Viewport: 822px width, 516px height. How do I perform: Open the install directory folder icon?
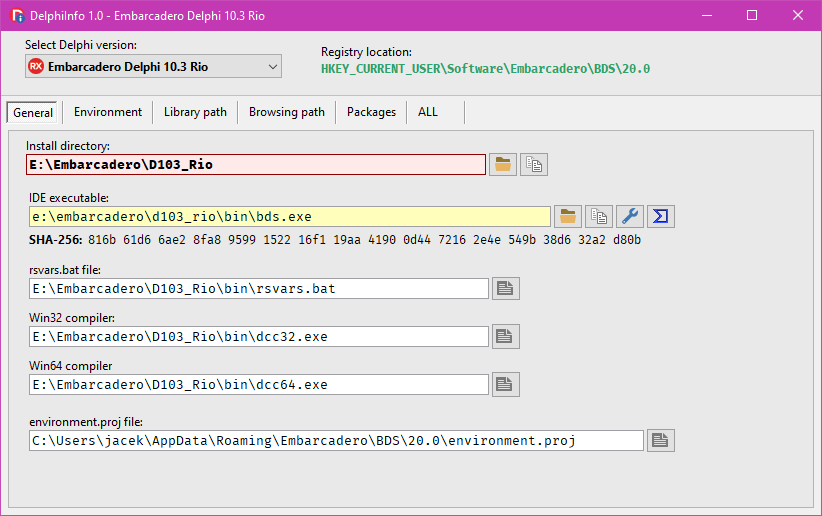point(504,165)
